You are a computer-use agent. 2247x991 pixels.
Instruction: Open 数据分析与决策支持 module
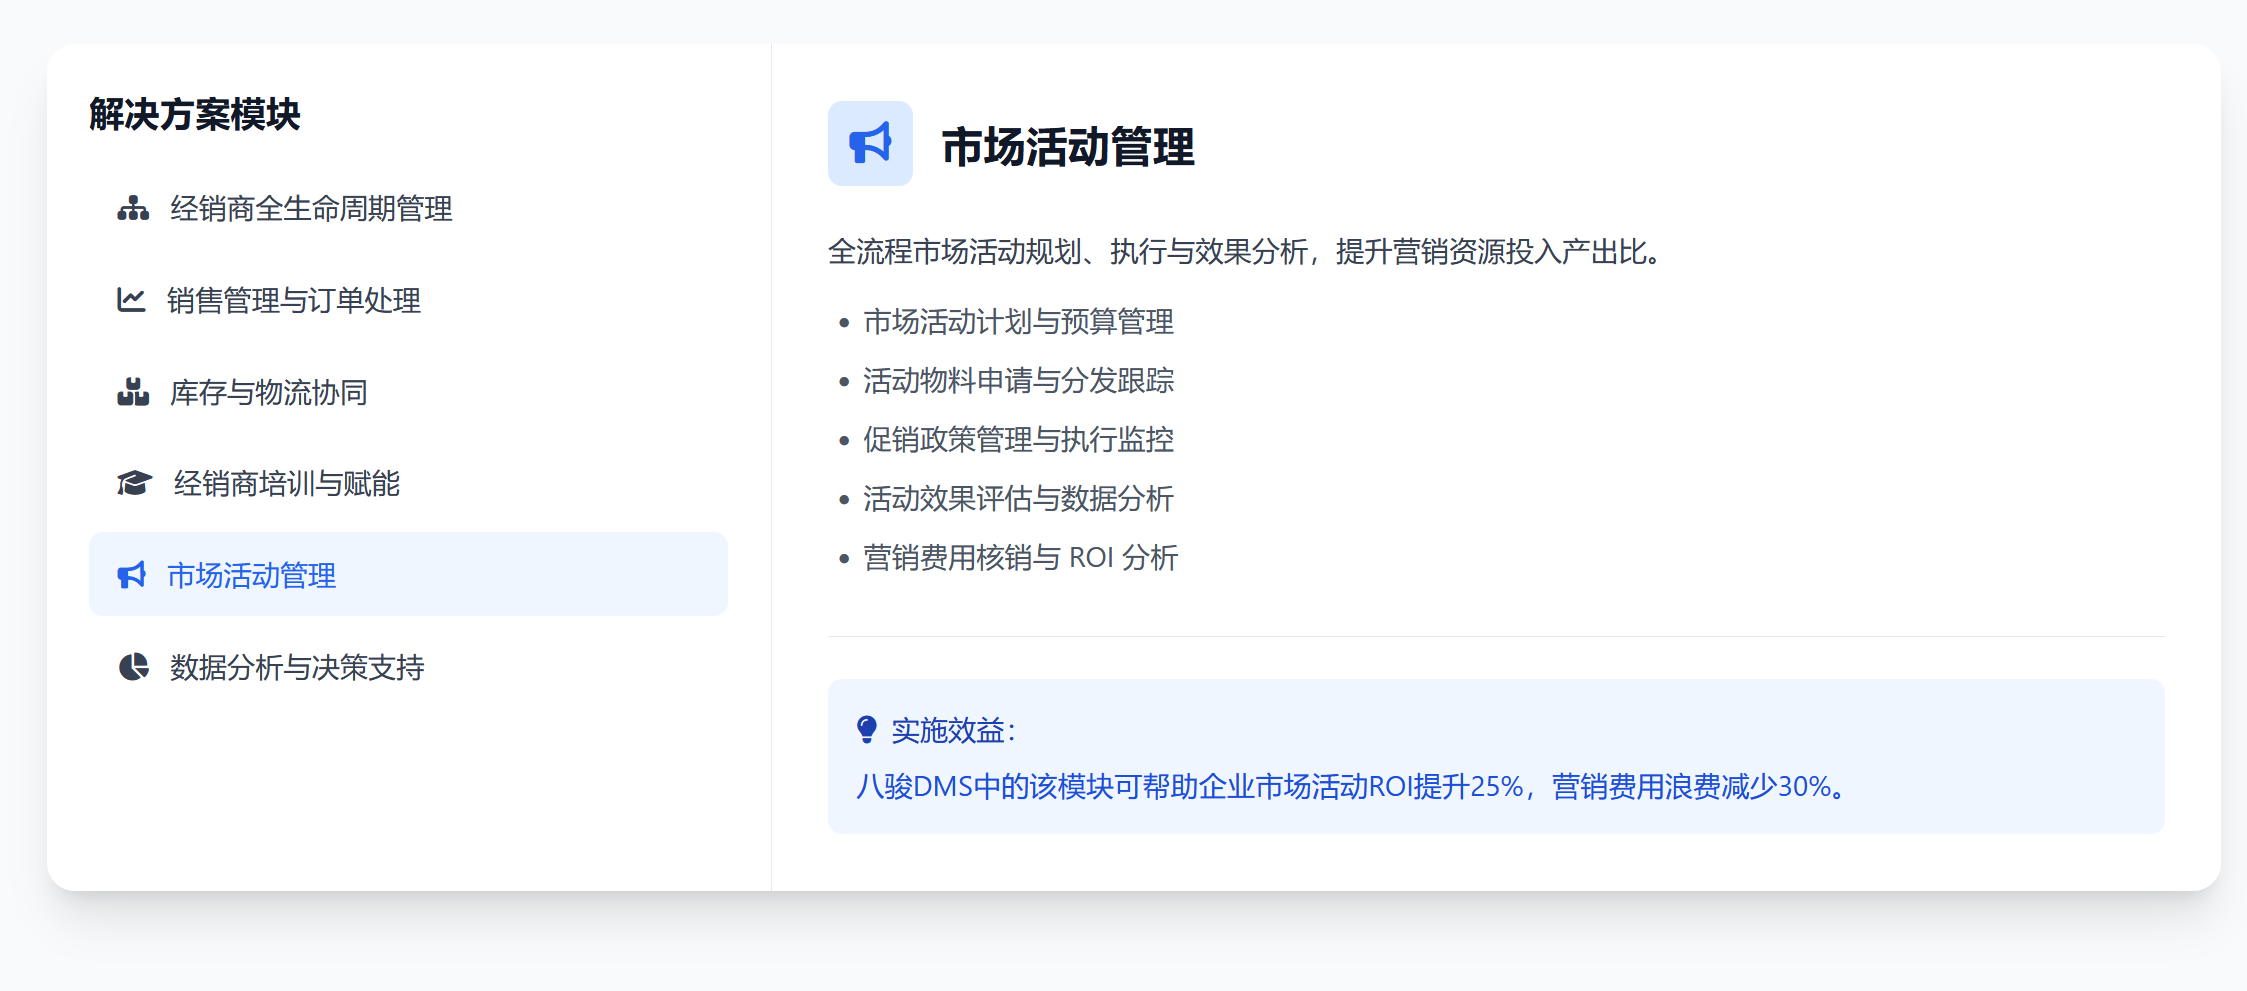pos(296,668)
